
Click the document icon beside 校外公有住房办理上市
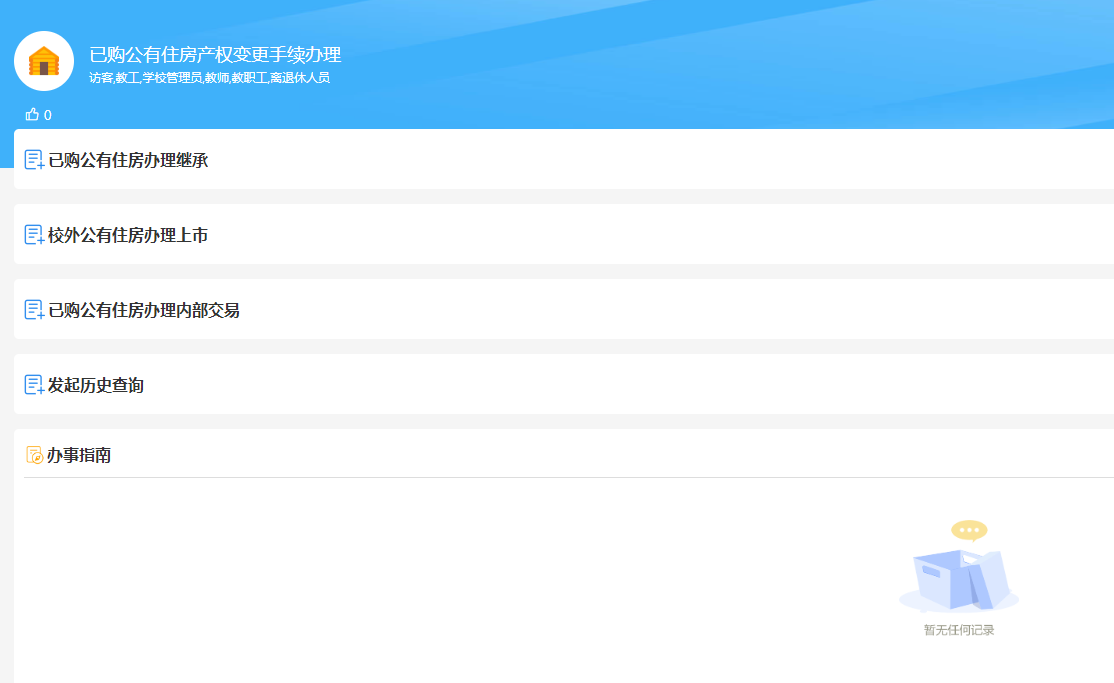34,235
